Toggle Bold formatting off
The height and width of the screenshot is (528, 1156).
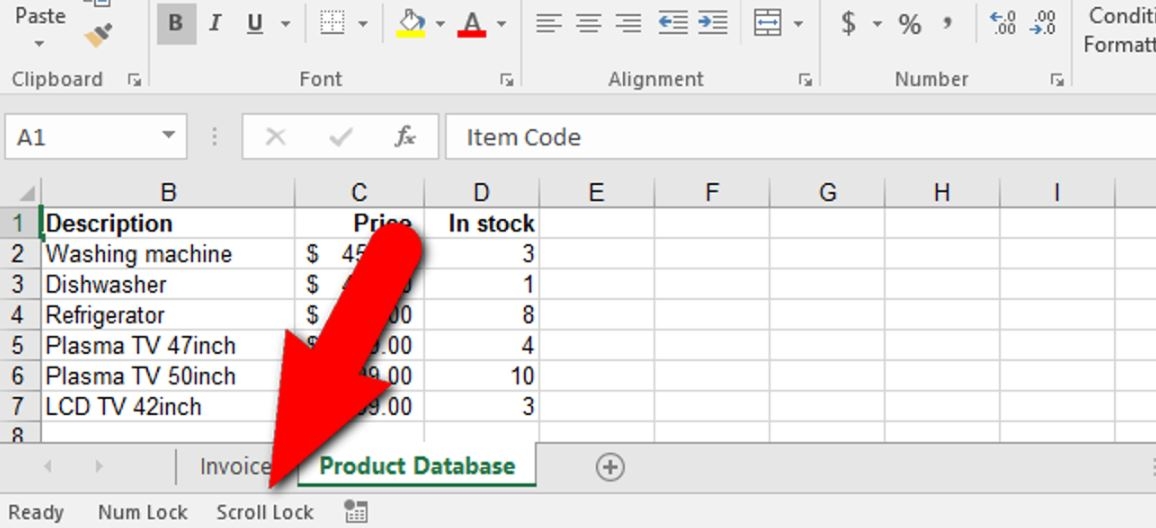pyautogui.click(x=176, y=23)
